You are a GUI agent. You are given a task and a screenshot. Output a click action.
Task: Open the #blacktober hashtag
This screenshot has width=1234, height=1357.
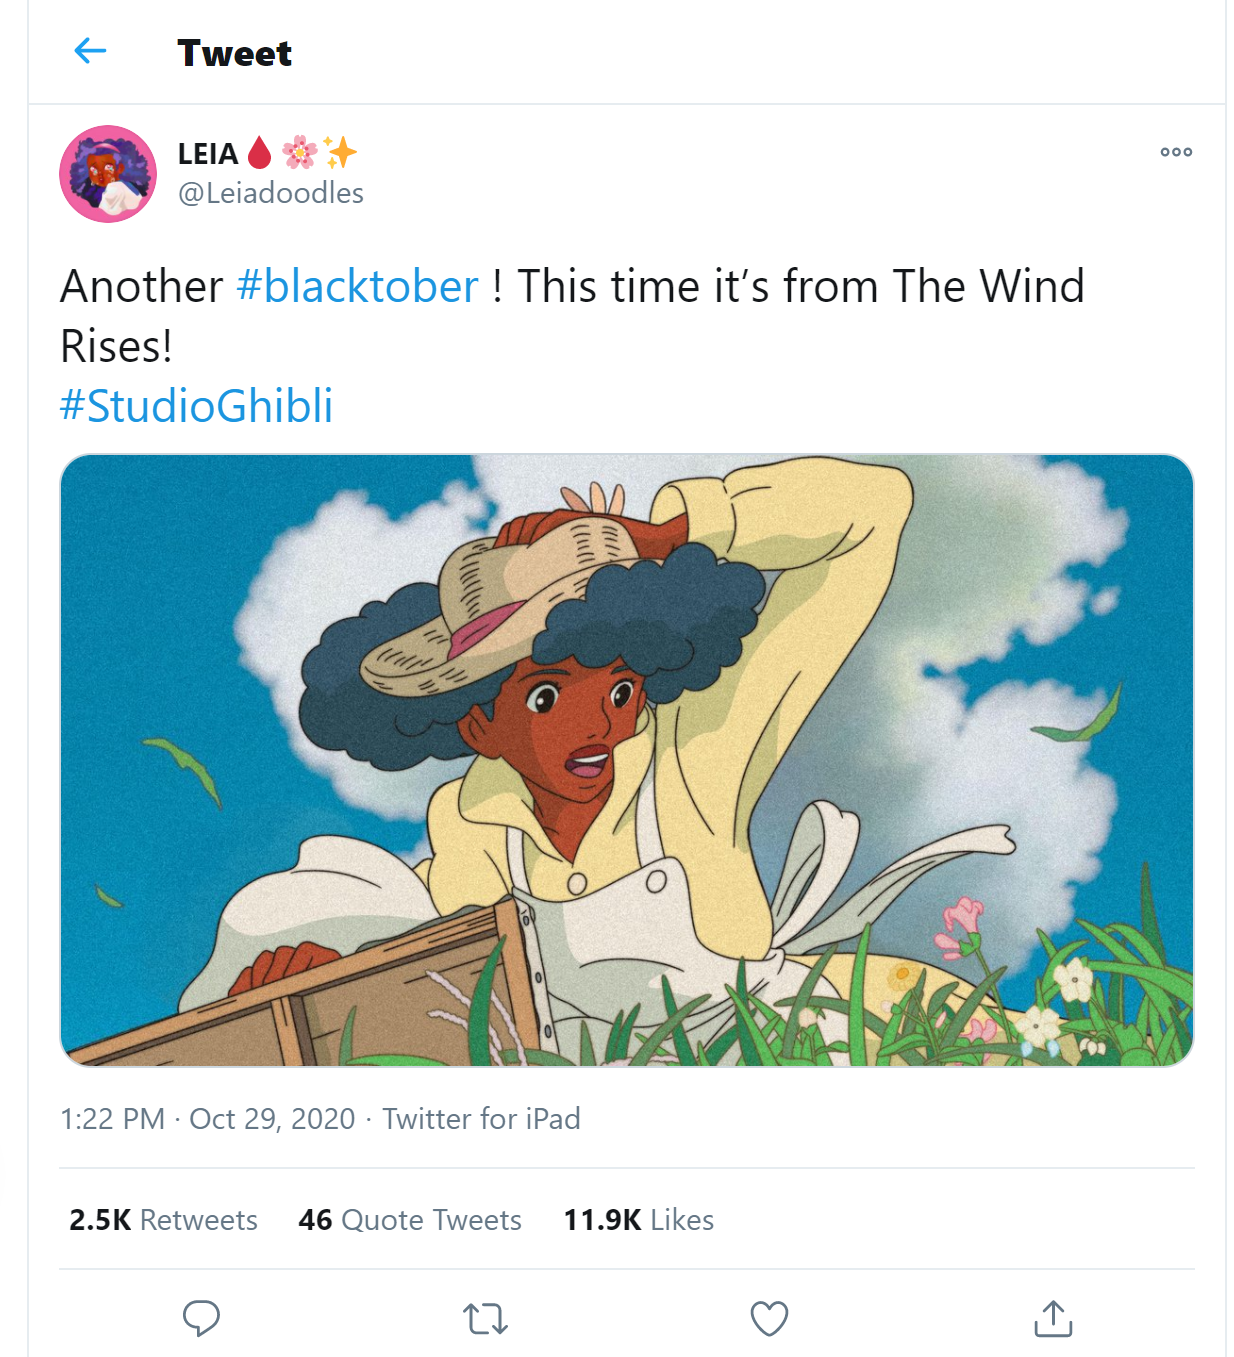[x=357, y=287]
